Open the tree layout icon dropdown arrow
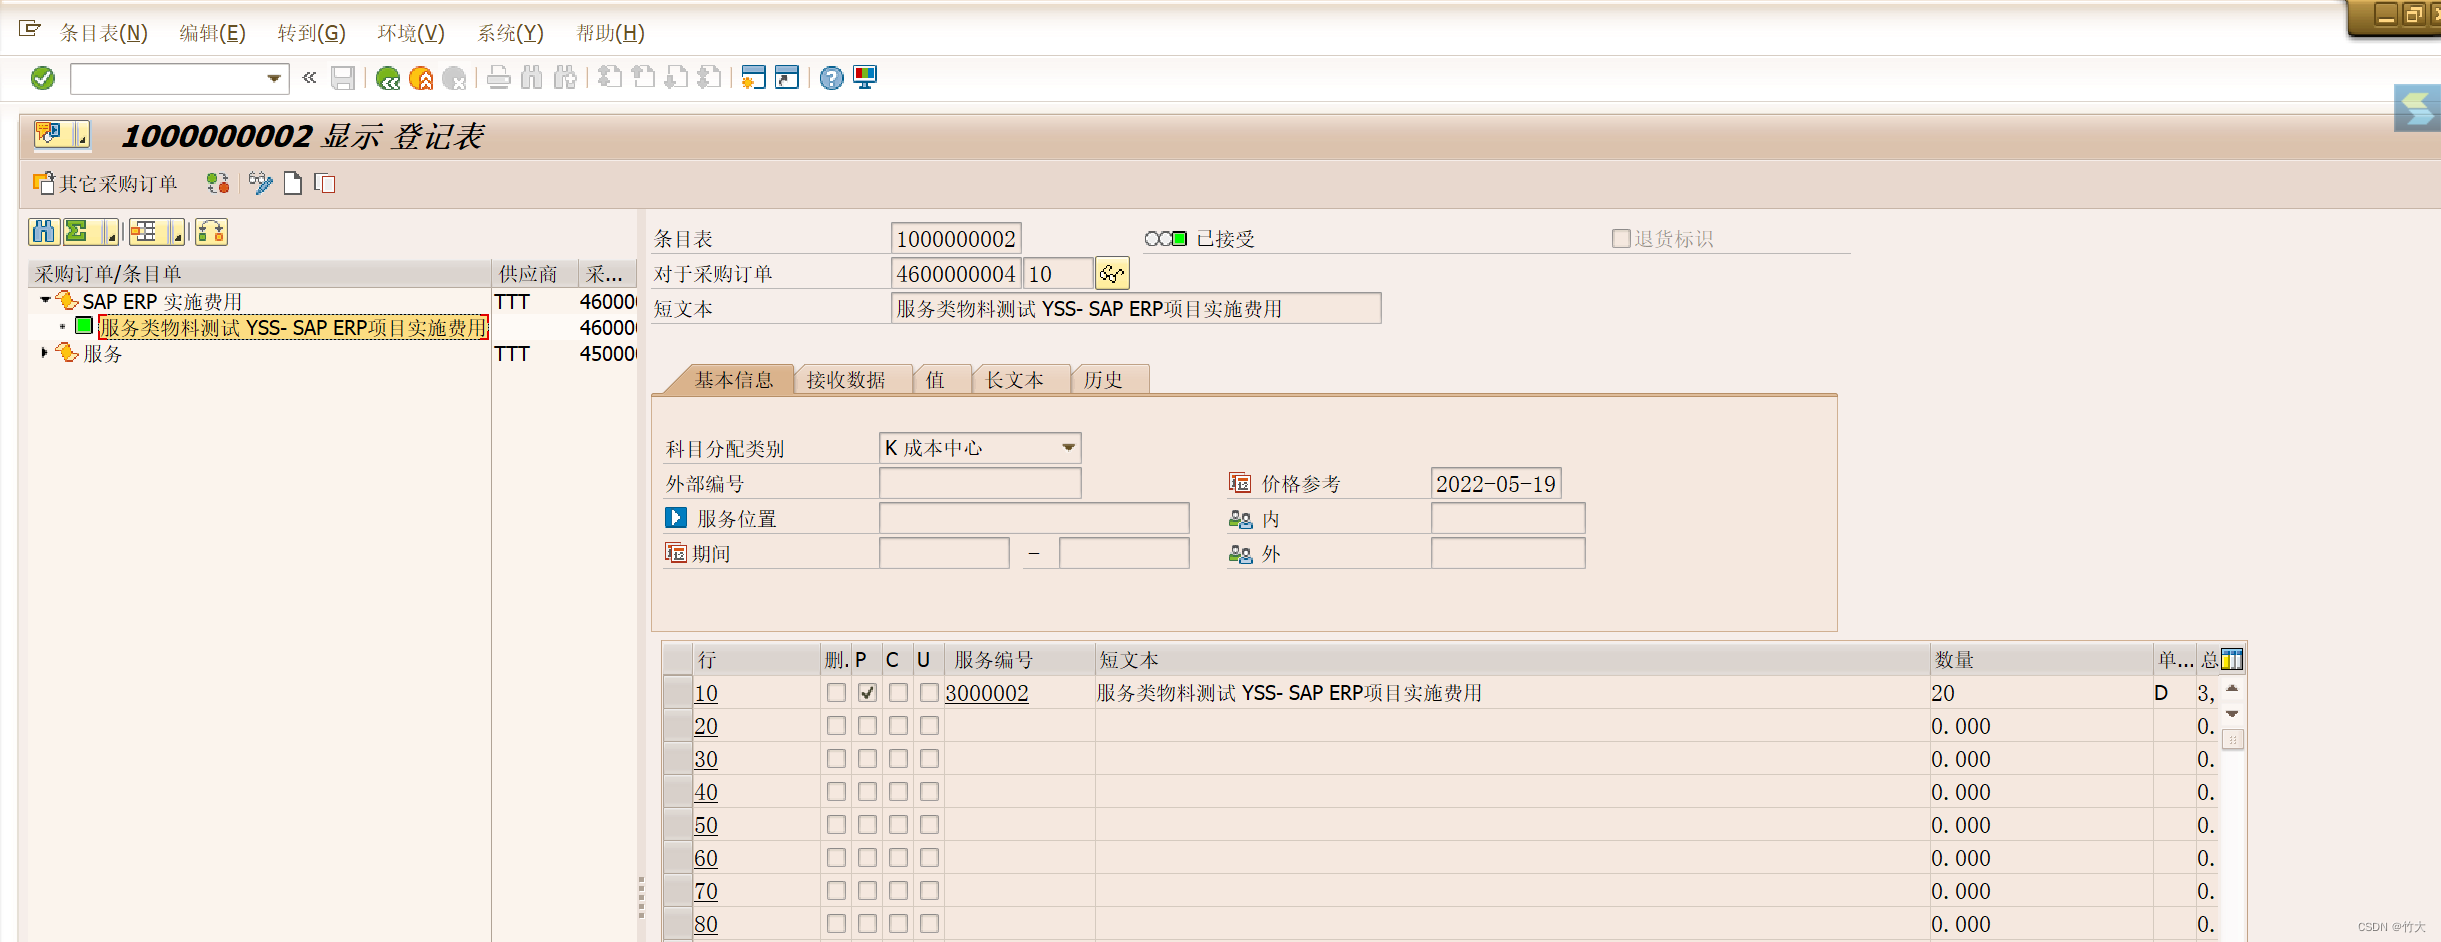 tap(177, 233)
